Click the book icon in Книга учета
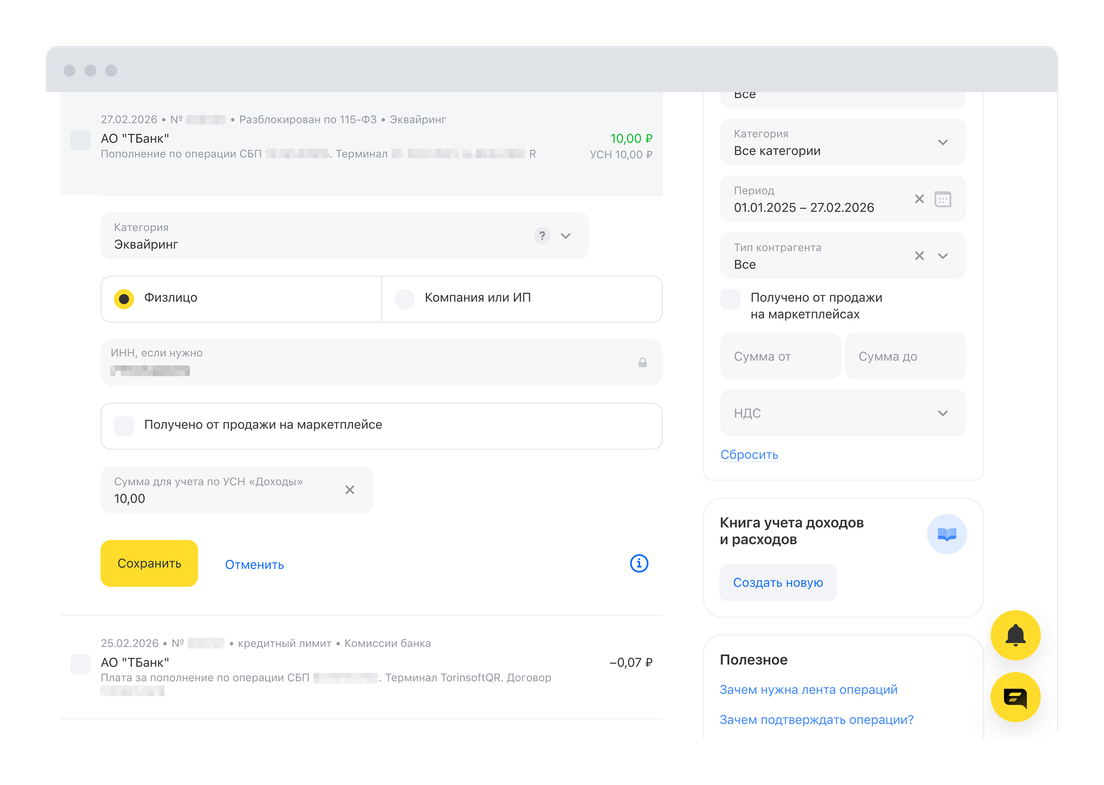 (x=946, y=534)
